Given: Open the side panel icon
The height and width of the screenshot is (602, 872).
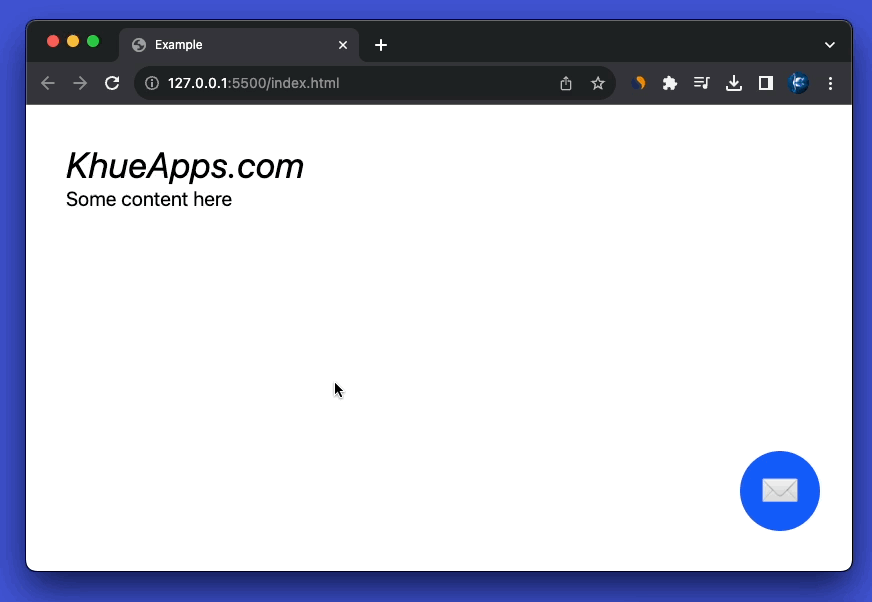Looking at the screenshot, I should click(765, 83).
